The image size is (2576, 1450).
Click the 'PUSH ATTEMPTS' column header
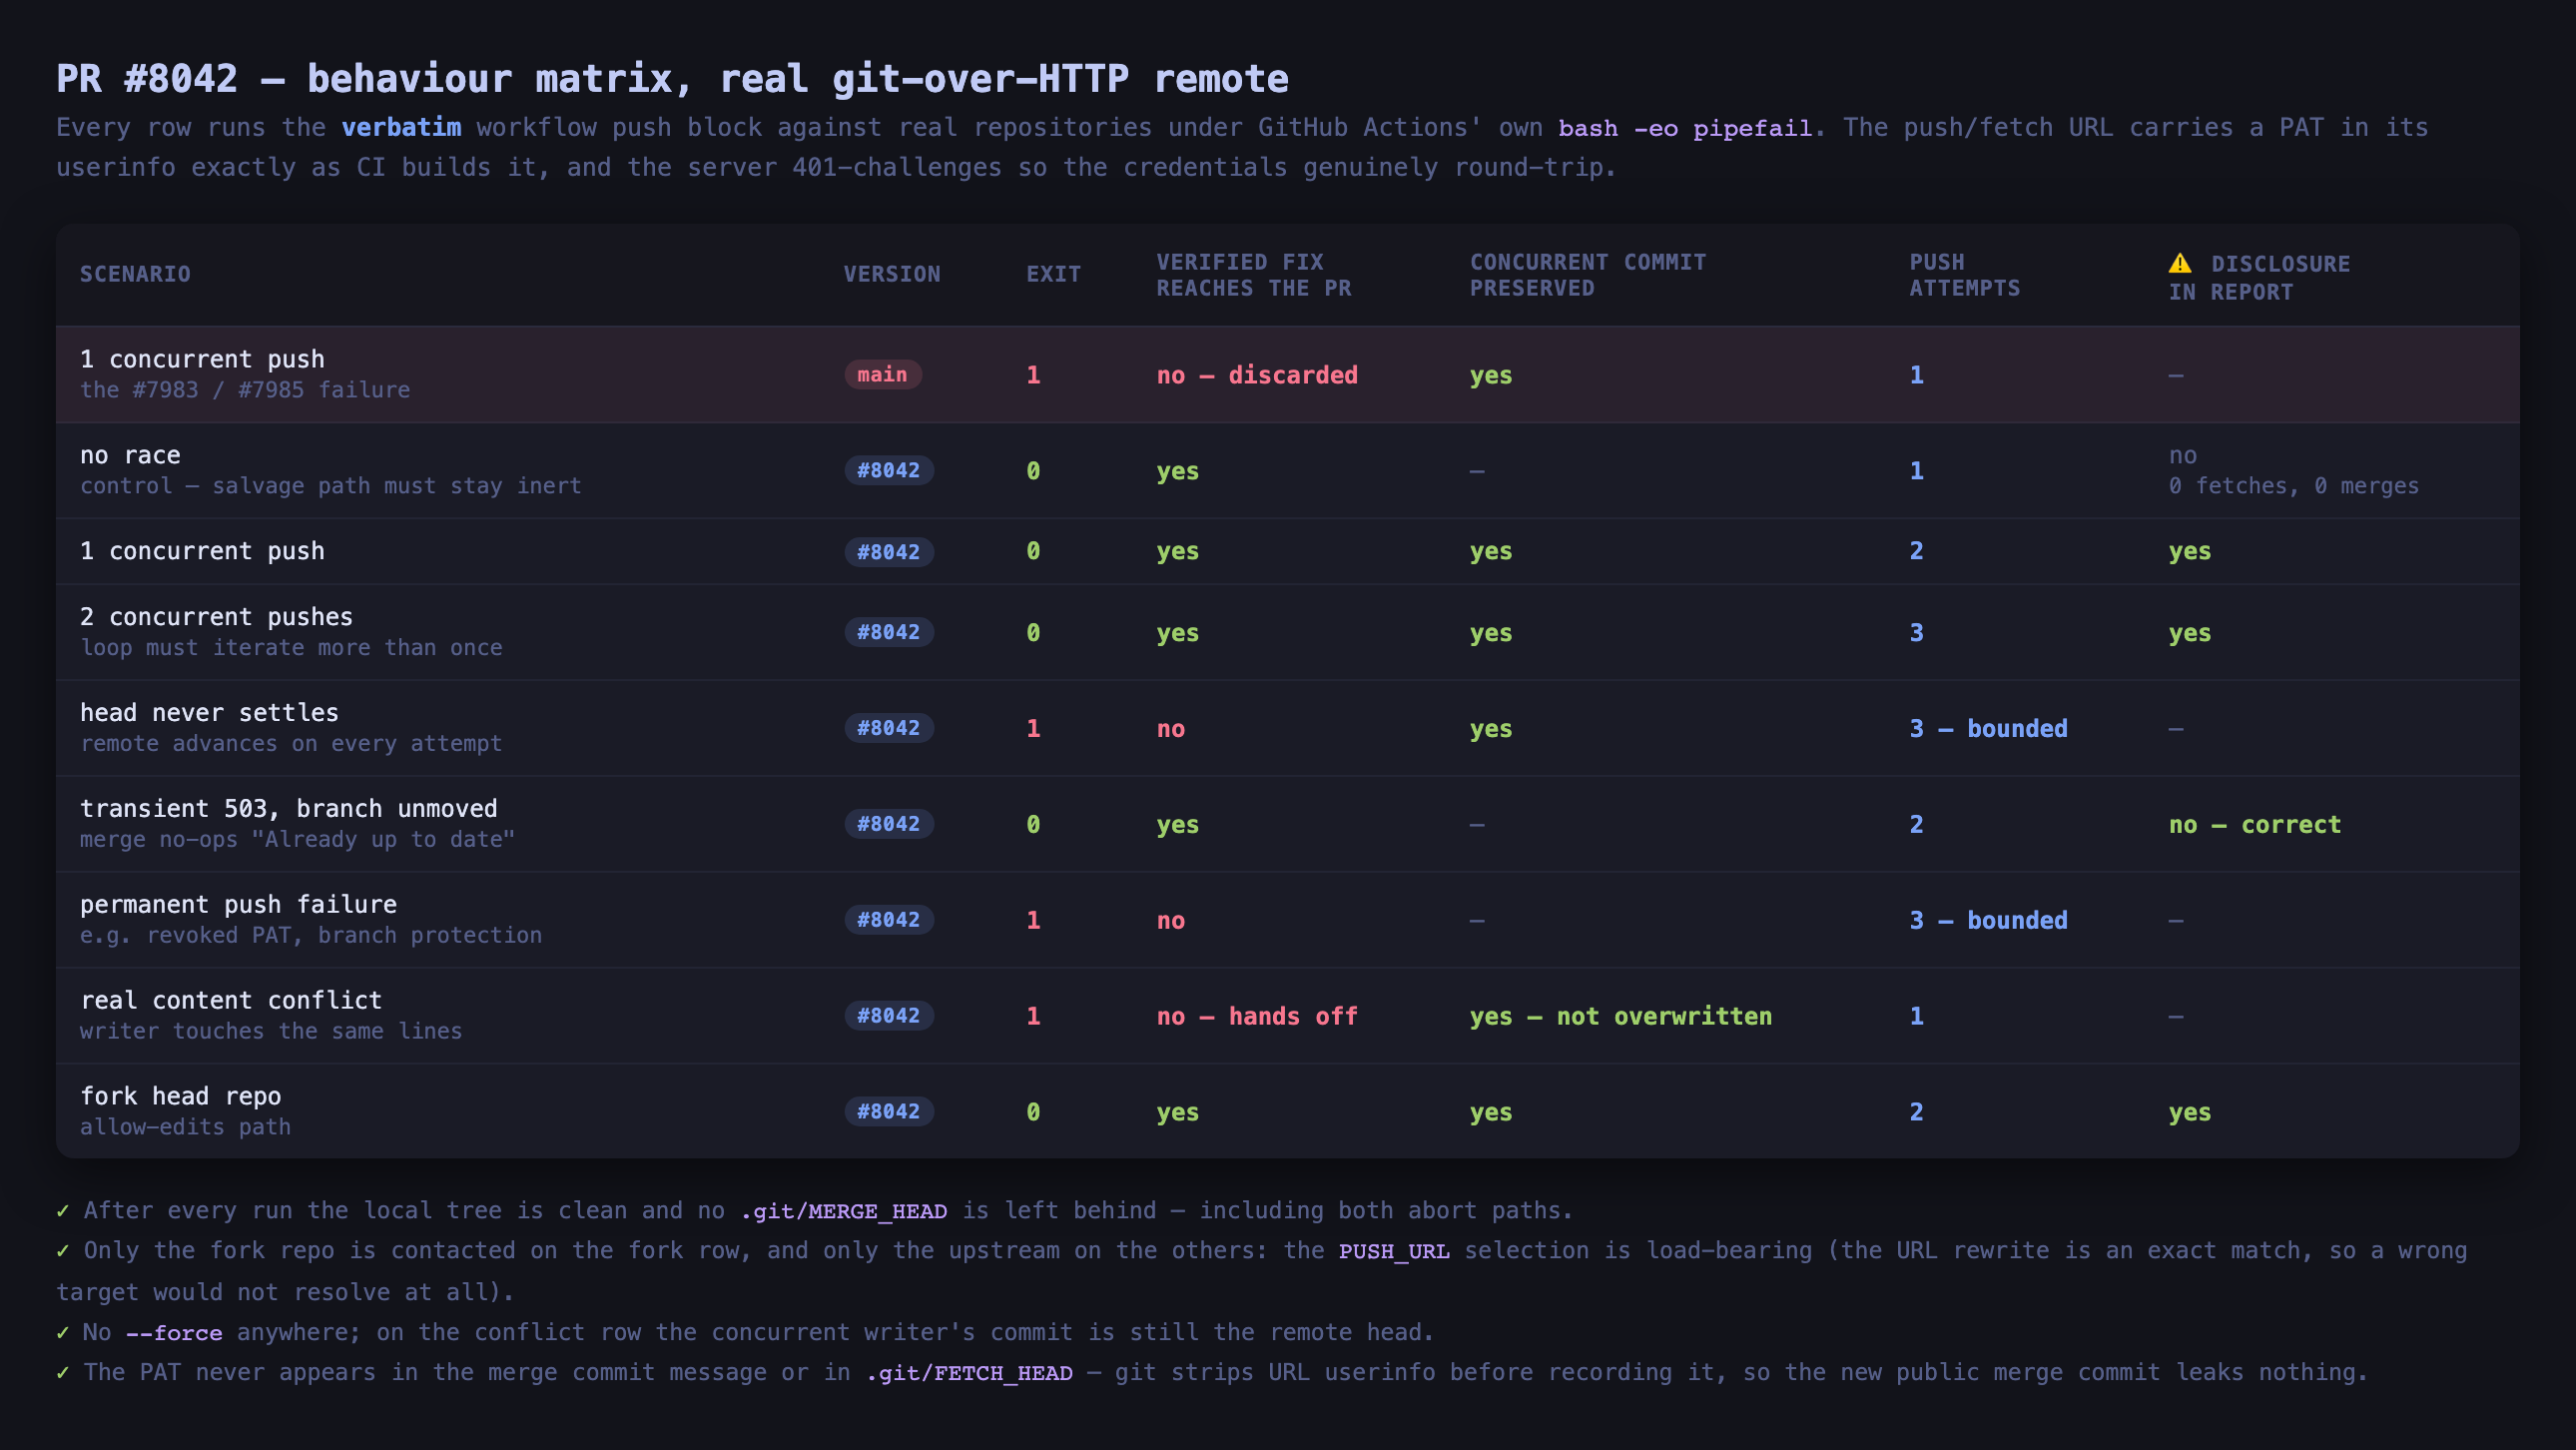pos(1964,275)
